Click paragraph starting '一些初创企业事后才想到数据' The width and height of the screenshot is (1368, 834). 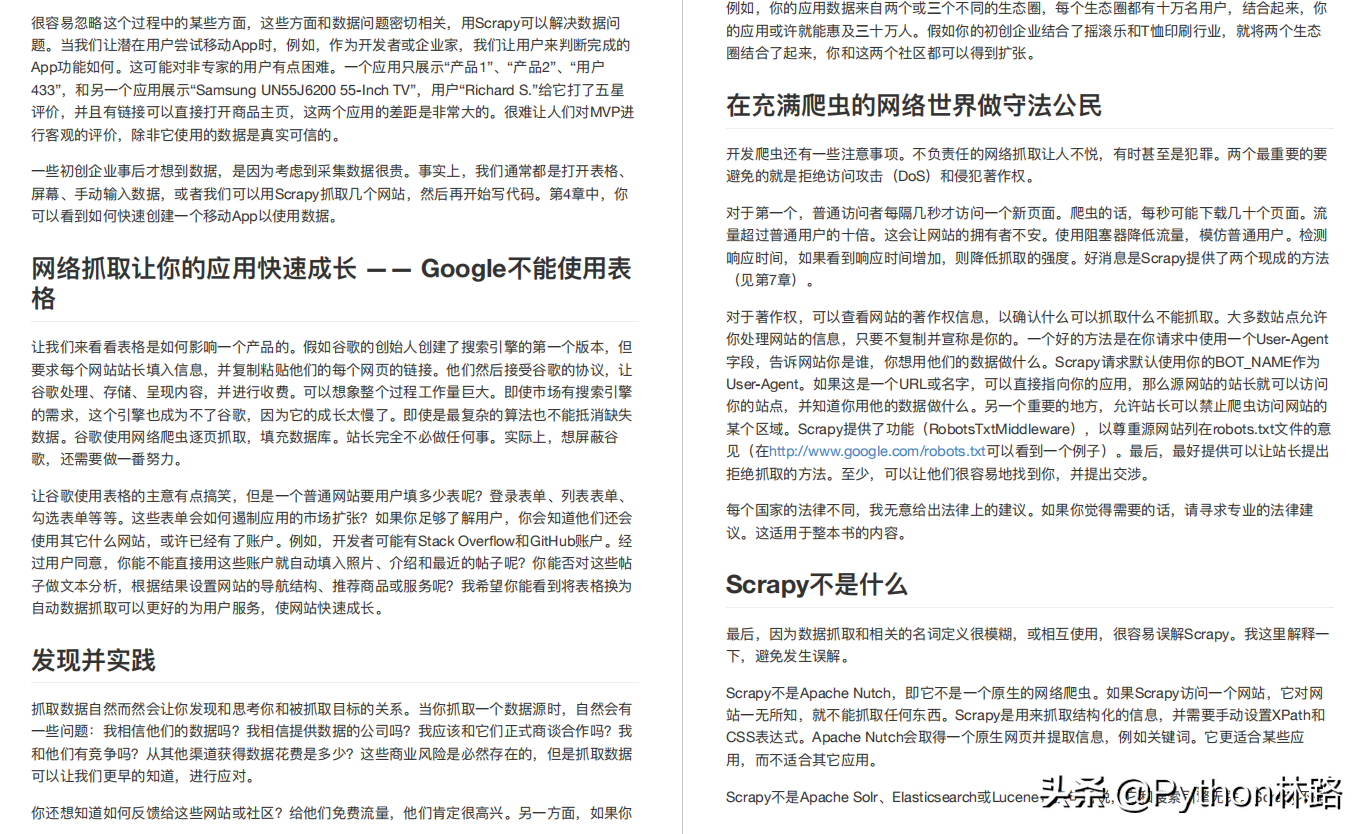click(332, 194)
